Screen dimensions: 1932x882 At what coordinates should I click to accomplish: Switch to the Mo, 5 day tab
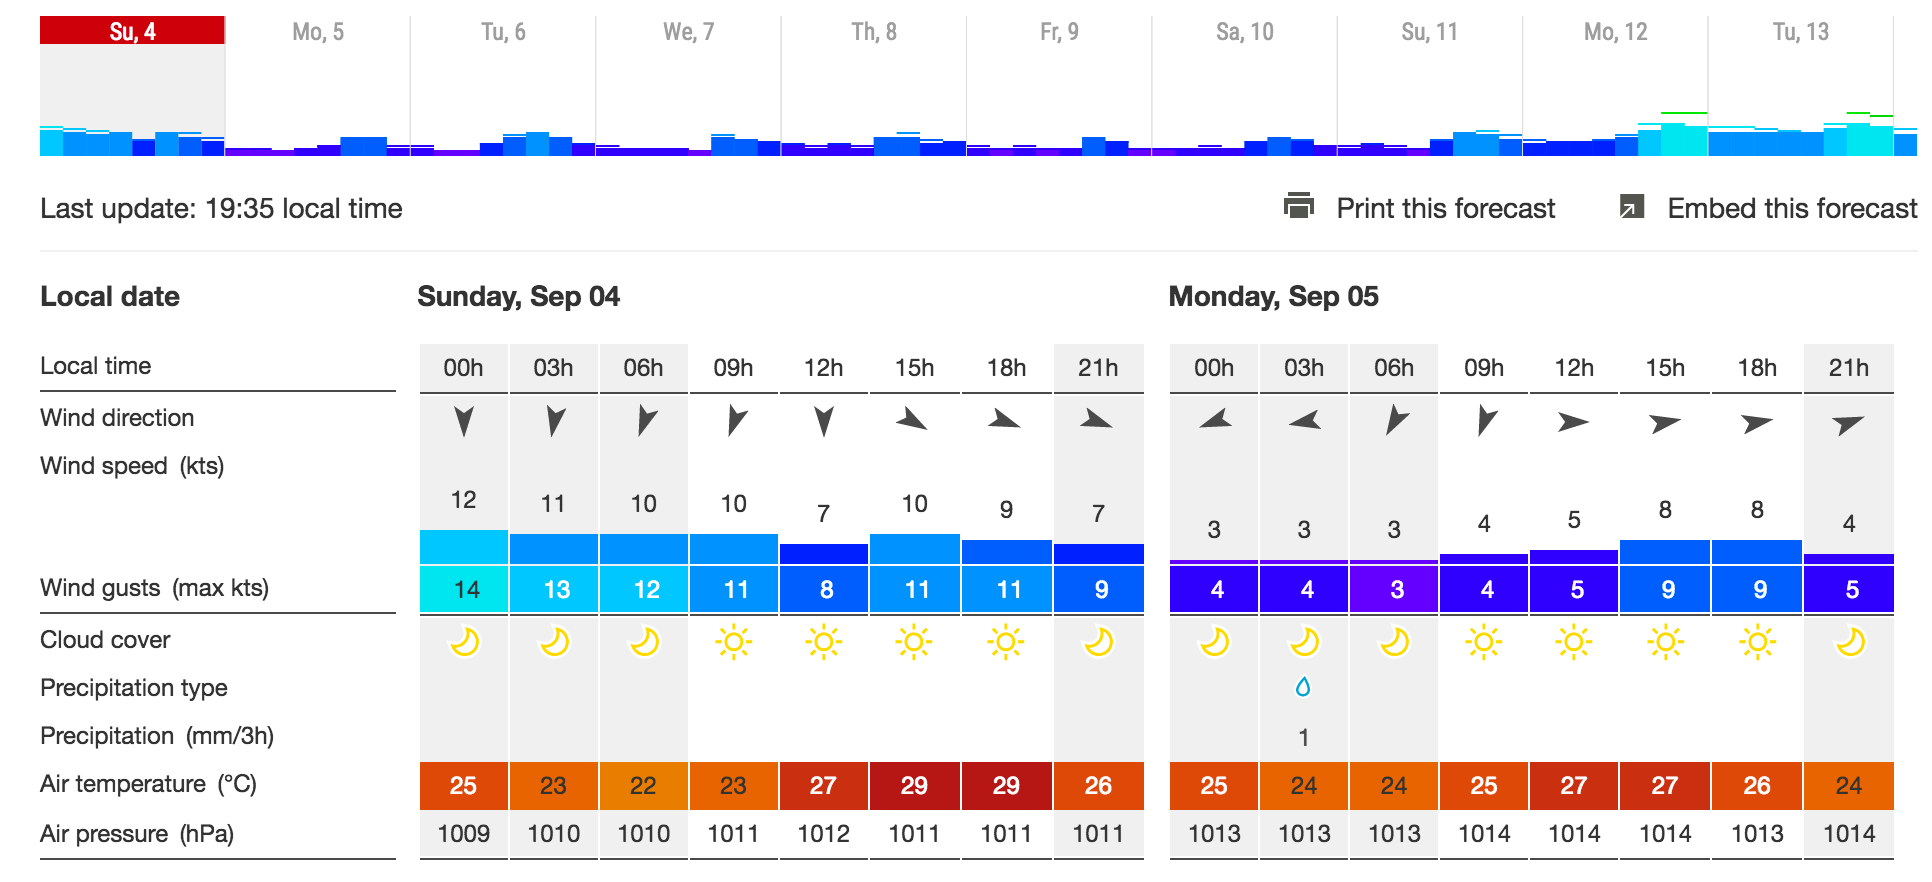(318, 32)
